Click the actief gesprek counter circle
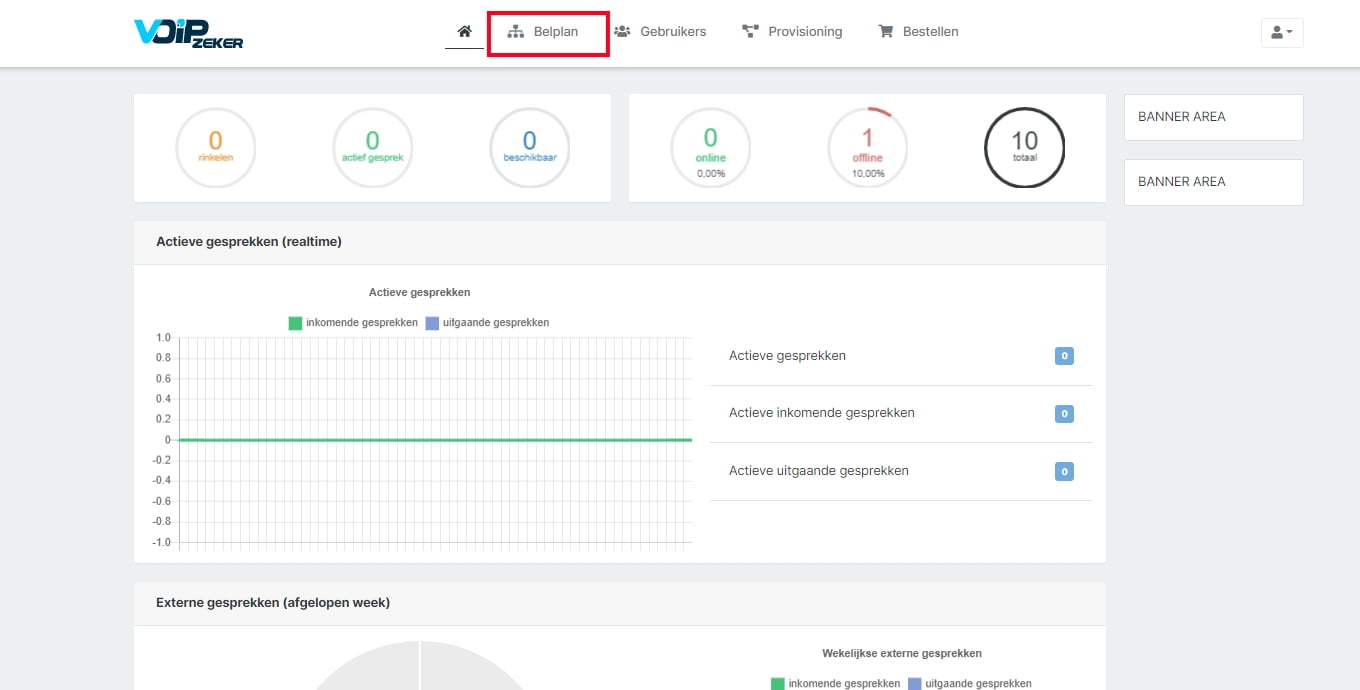 [x=372, y=147]
